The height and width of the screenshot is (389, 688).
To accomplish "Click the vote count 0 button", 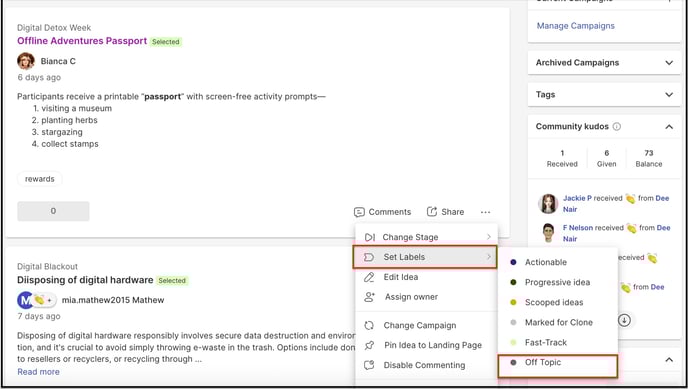I will 53,211.
